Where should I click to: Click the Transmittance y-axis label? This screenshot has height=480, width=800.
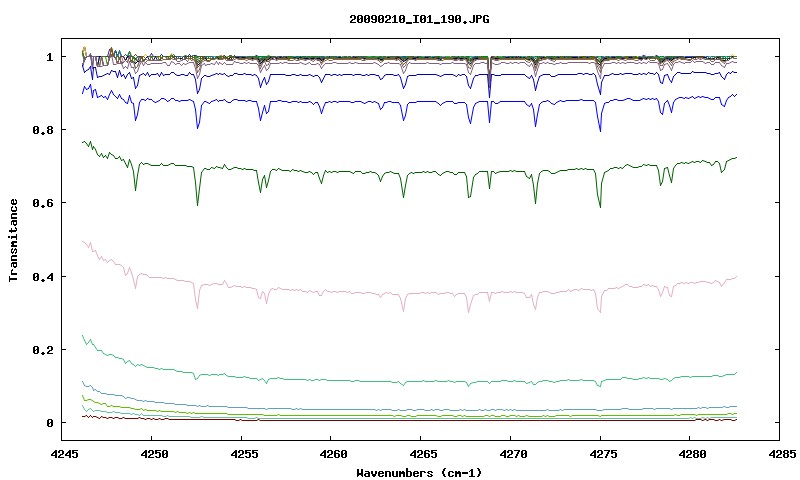(14, 240)
